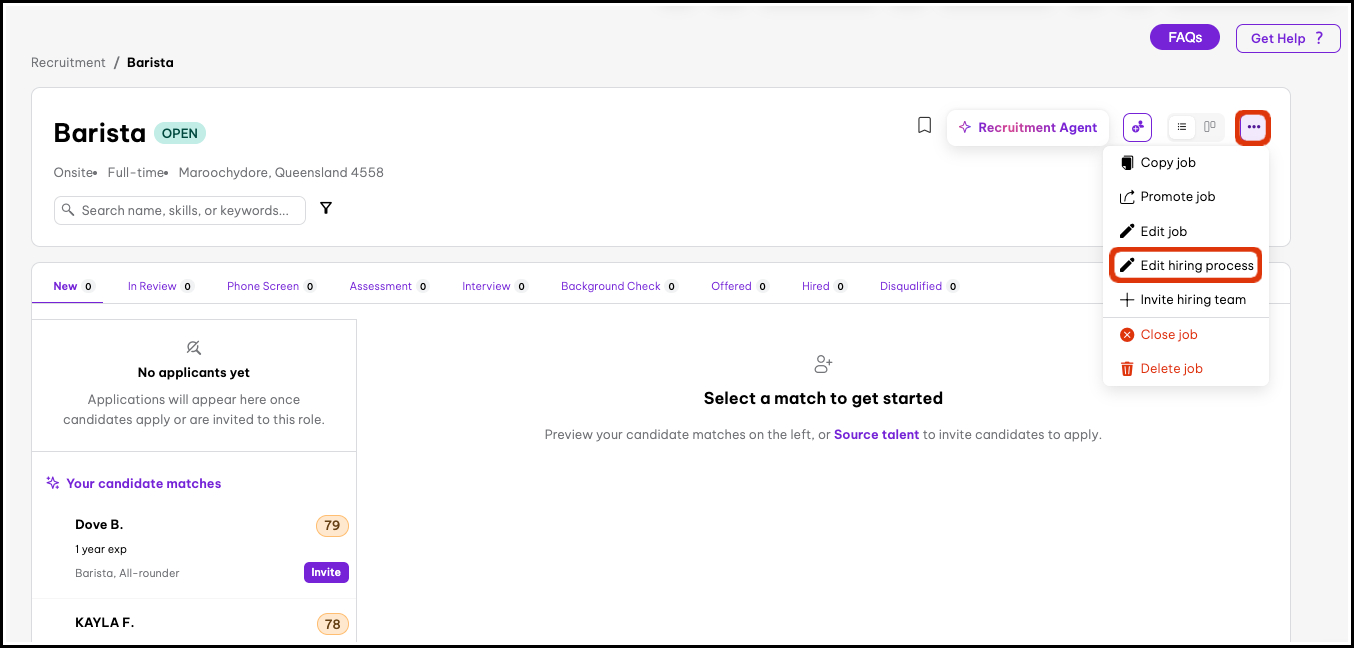This screenshot has height=648, width=1354.
Task: Click the OPEN status badge
Action: pos(180,133)
